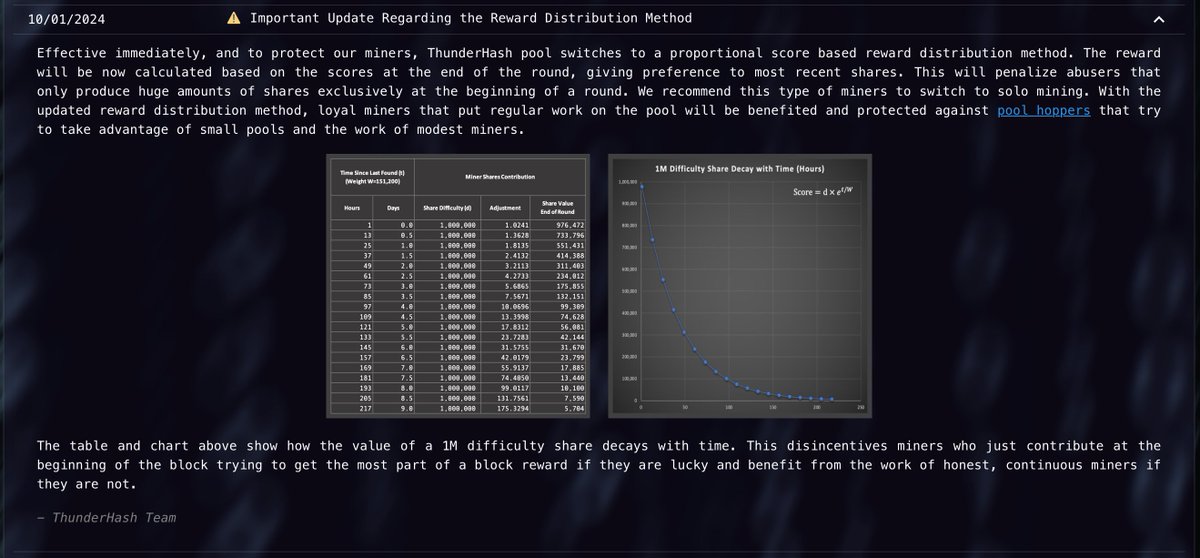Click the announcement title about Reward Distribution Method
This screenshot has width=1200, height=558.
470,18
